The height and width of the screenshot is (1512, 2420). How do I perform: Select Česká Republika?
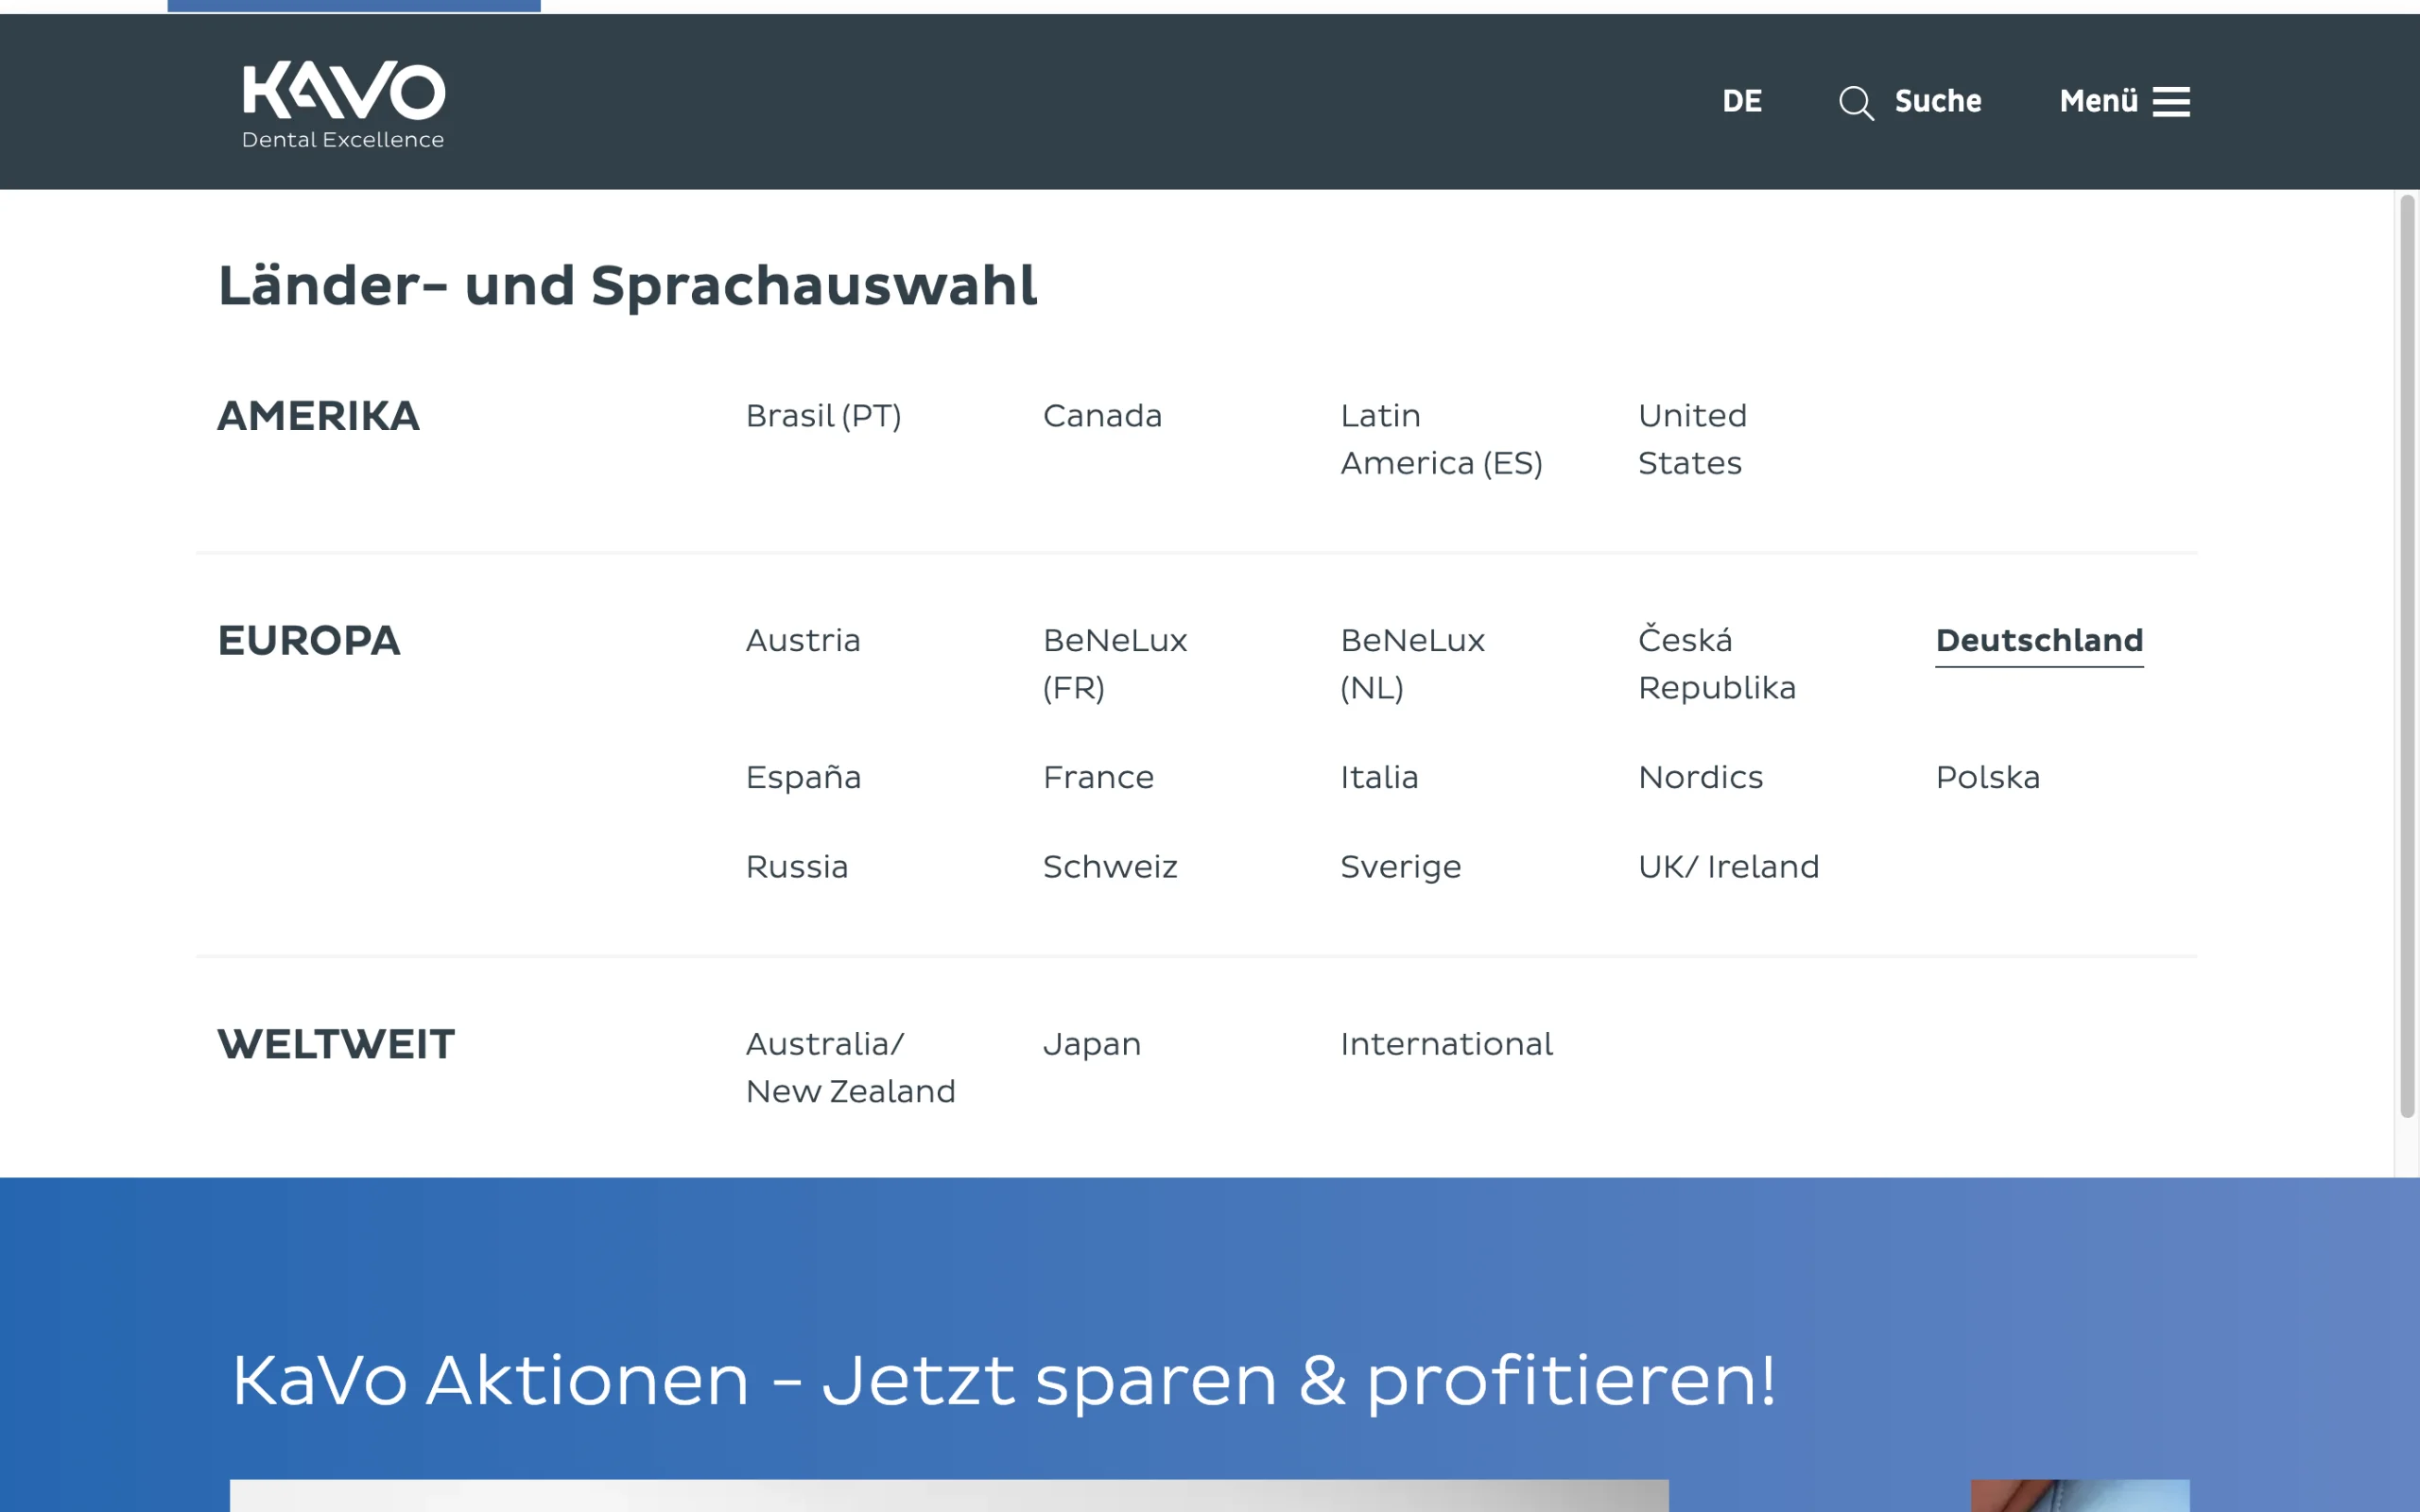coord(1716,664)
